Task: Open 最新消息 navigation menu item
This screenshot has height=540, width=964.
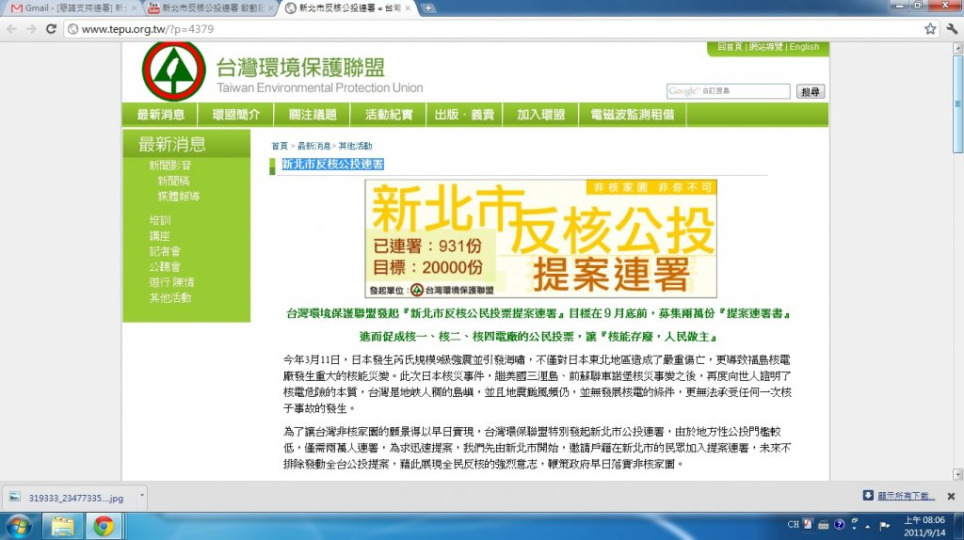Action: pyautogui.click(x=161, y=115)
